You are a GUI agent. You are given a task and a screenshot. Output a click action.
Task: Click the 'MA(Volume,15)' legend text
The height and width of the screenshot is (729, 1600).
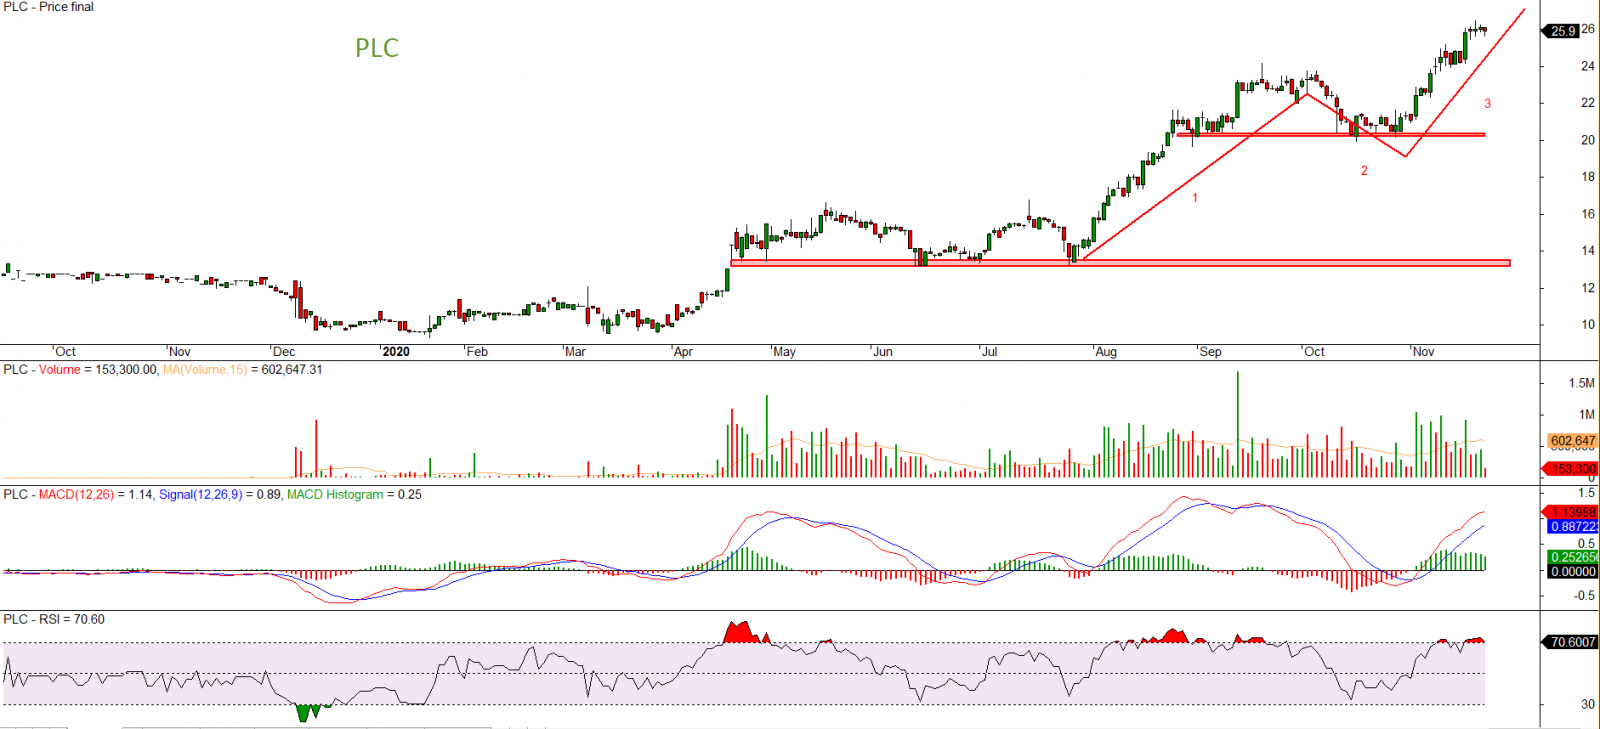coord(204,370)
